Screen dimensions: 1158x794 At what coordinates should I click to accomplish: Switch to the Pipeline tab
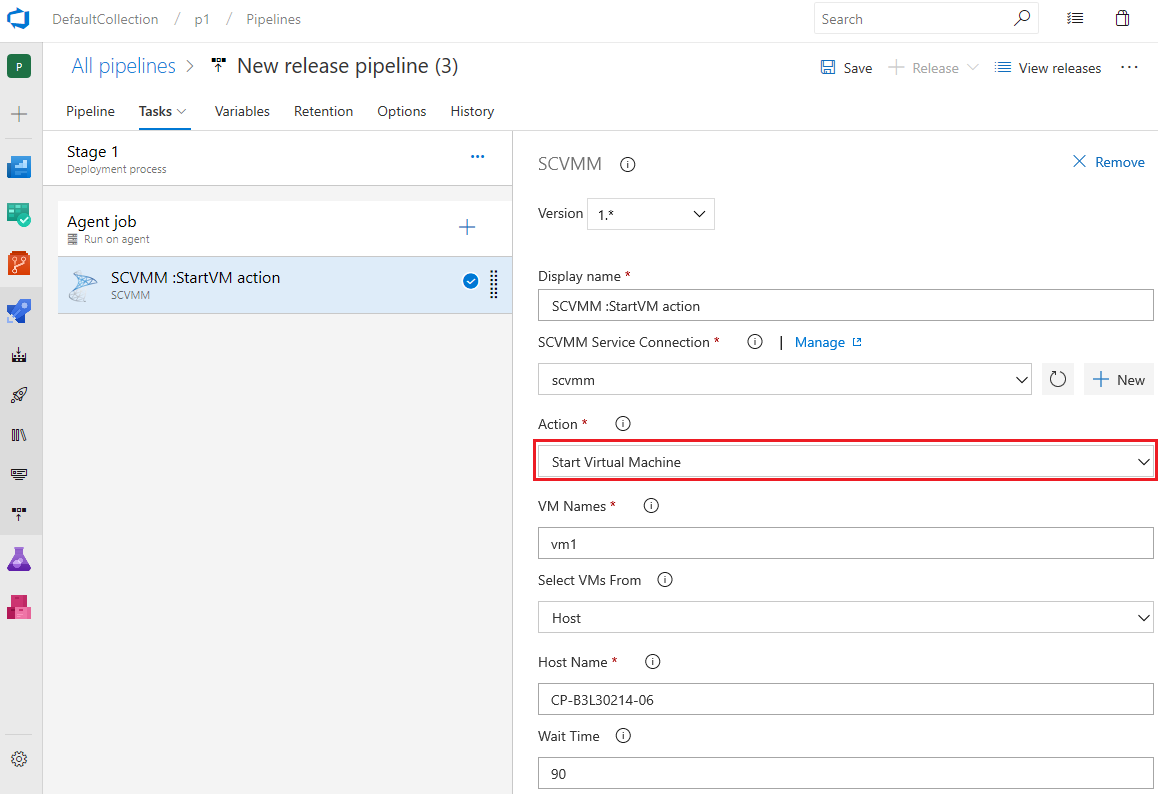click(x=90, y=111)
